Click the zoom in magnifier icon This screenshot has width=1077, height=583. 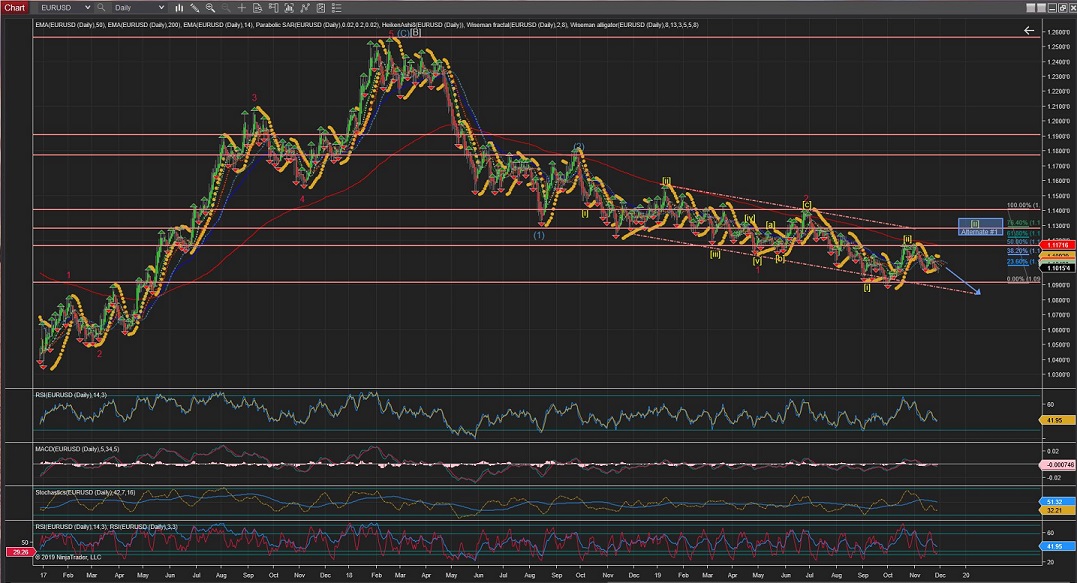click(210, 7)
